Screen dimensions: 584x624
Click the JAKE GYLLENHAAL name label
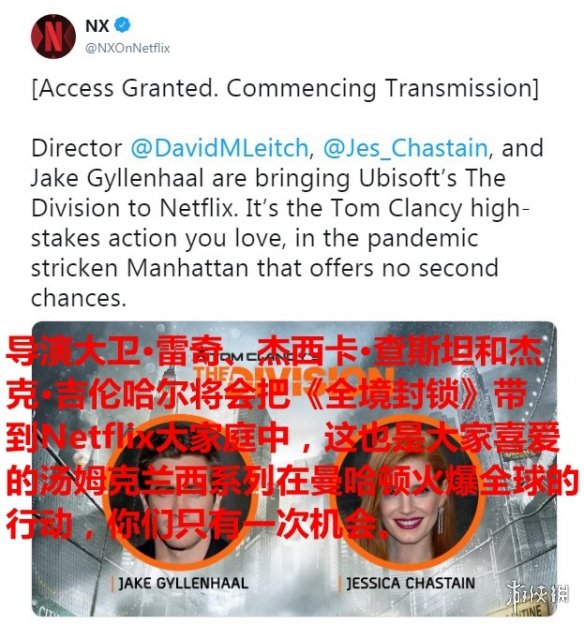pos(183,583)
